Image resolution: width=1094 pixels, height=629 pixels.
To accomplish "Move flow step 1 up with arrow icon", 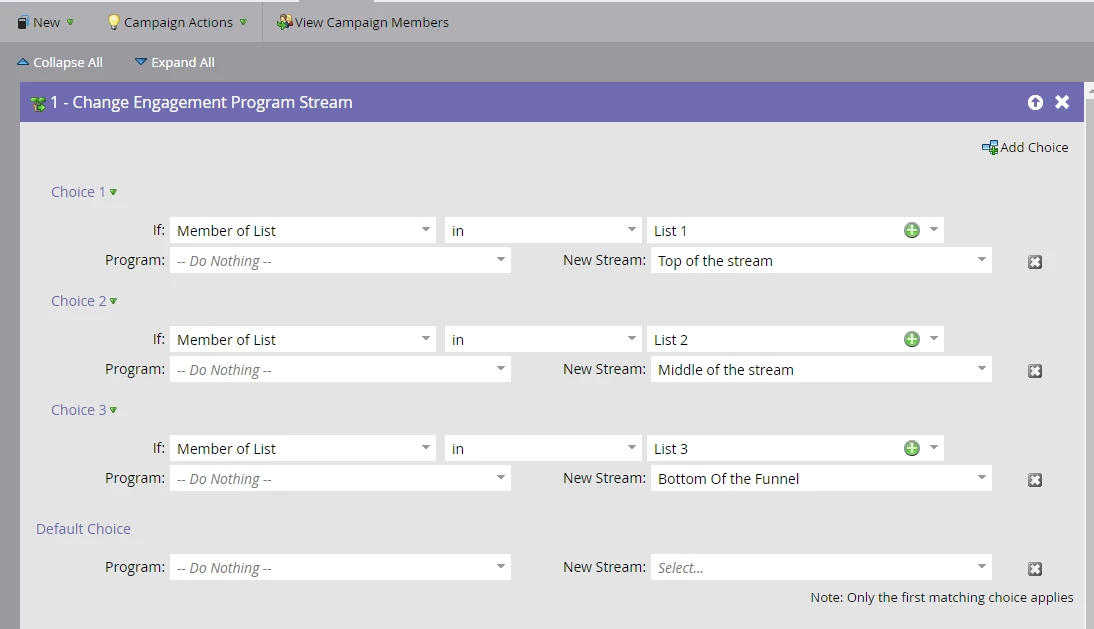I will (1035, 103).
